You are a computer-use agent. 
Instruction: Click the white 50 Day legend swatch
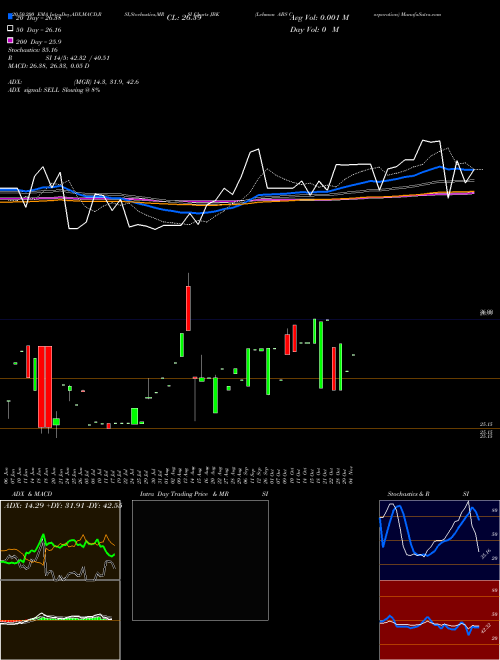coord(10,29)
